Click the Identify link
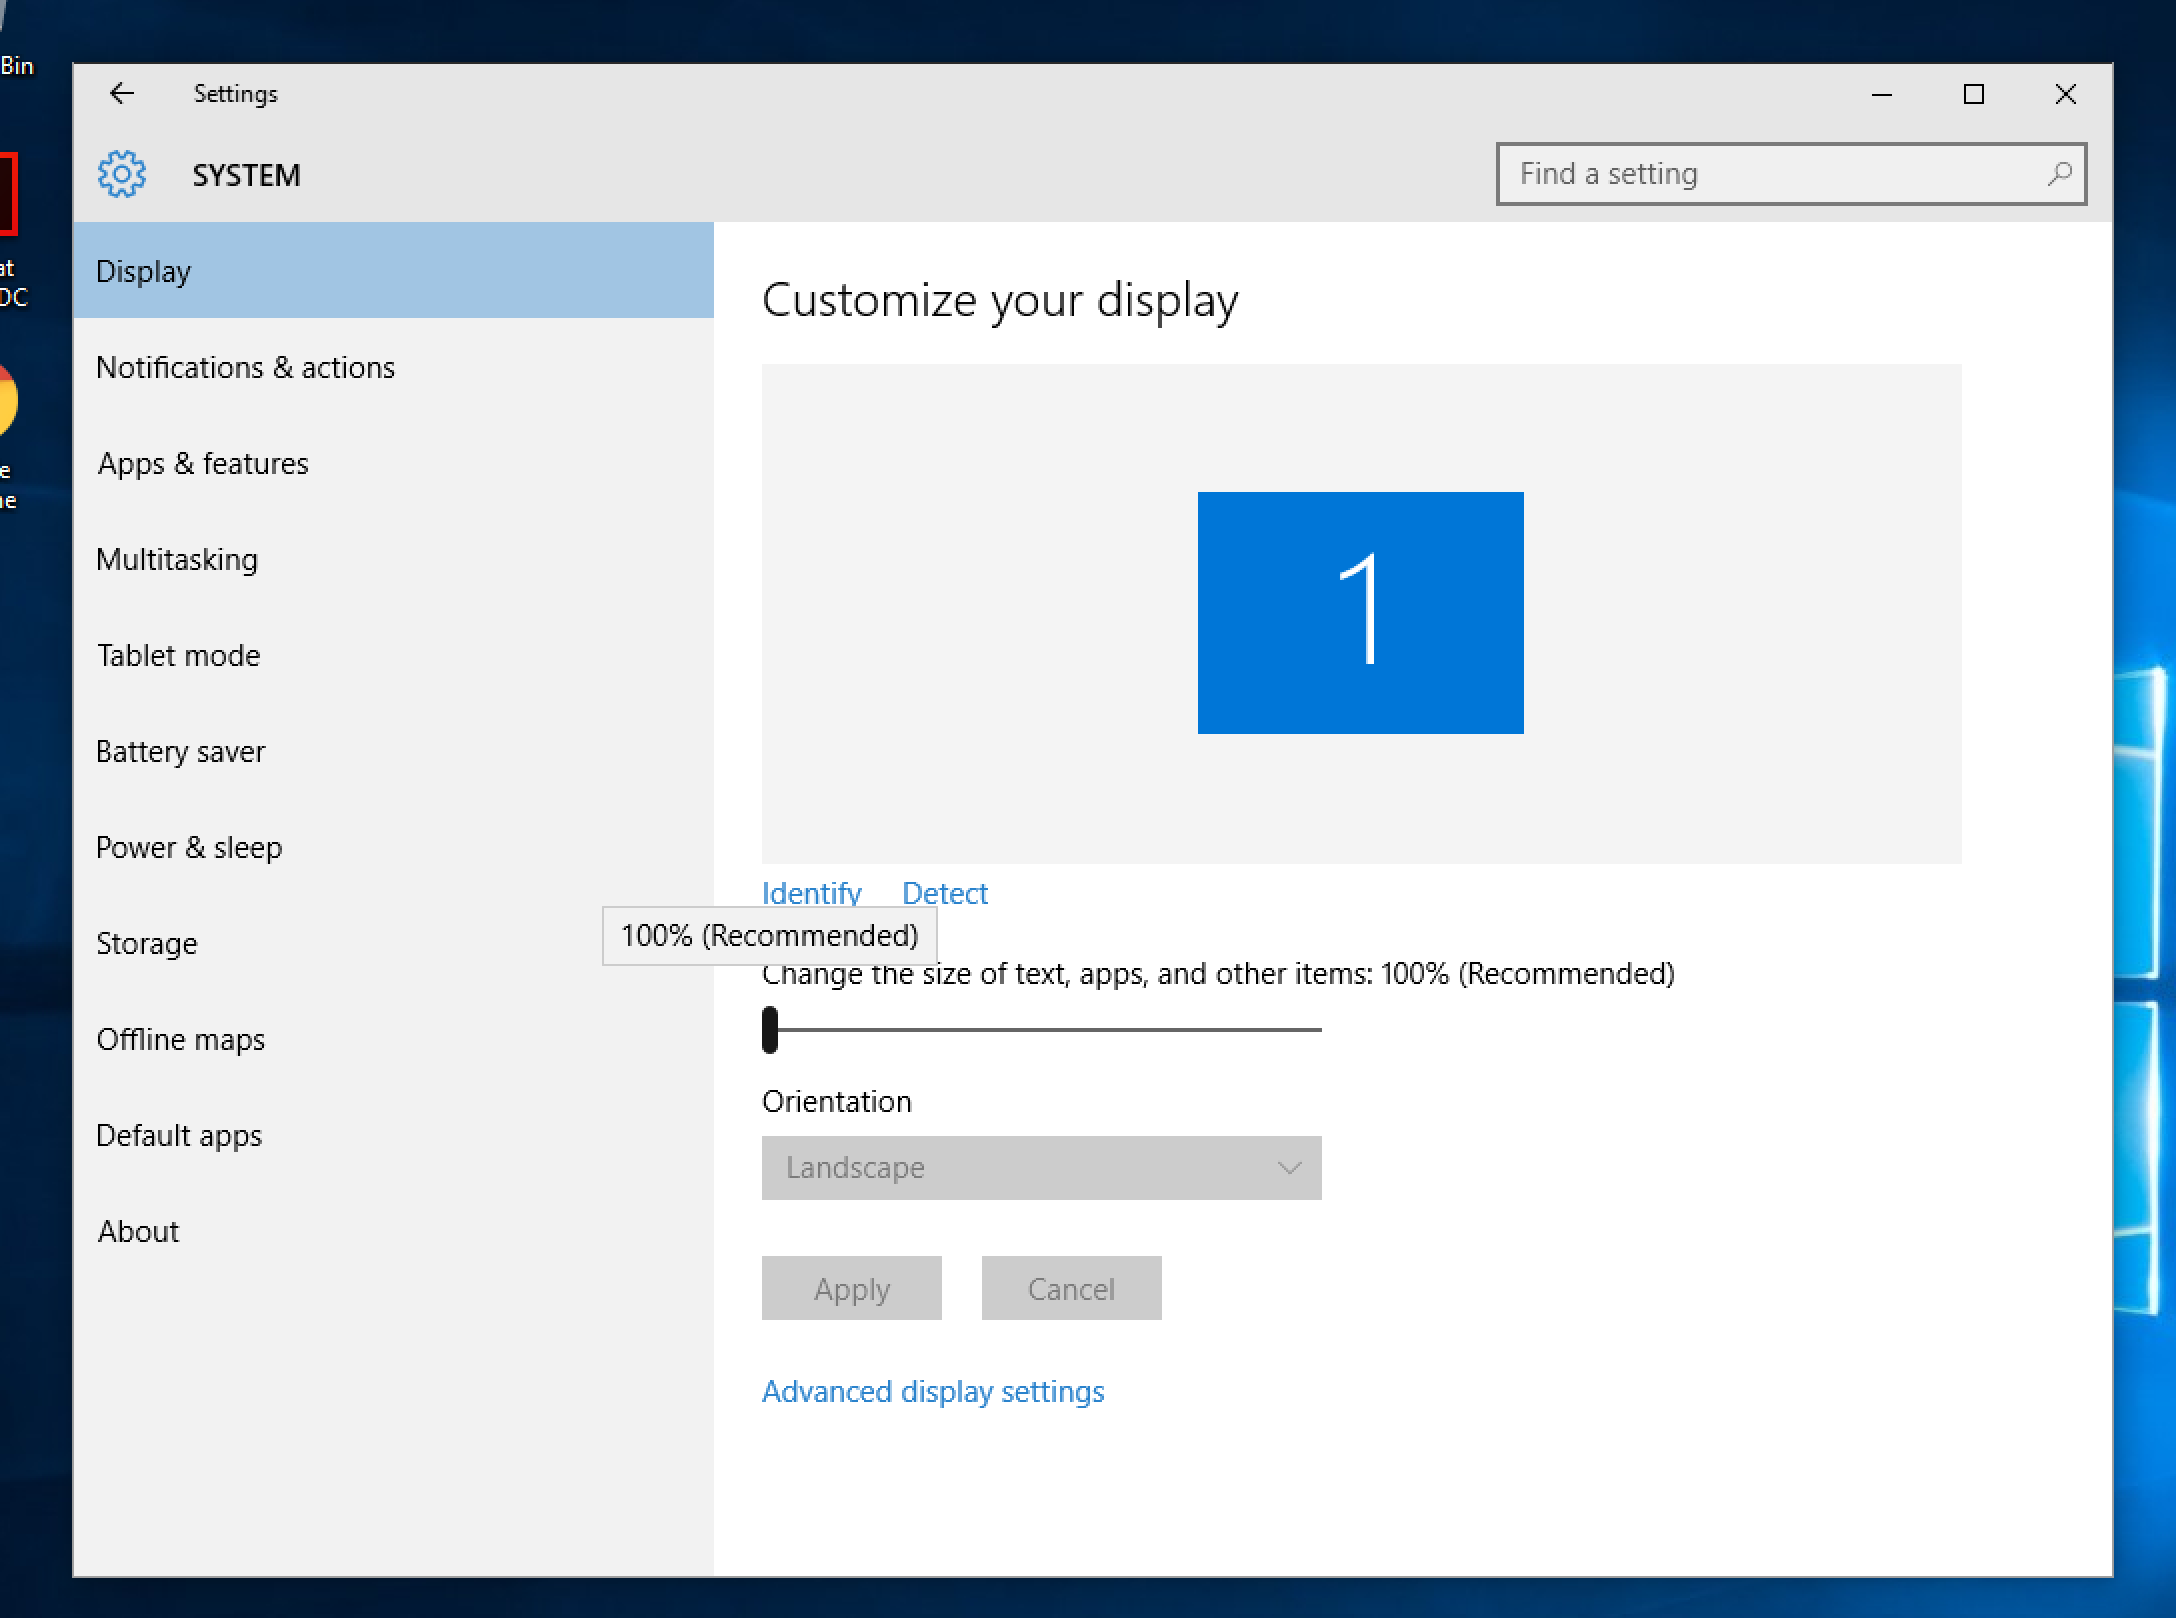The image size is (2176, 1618). [811, 893]
